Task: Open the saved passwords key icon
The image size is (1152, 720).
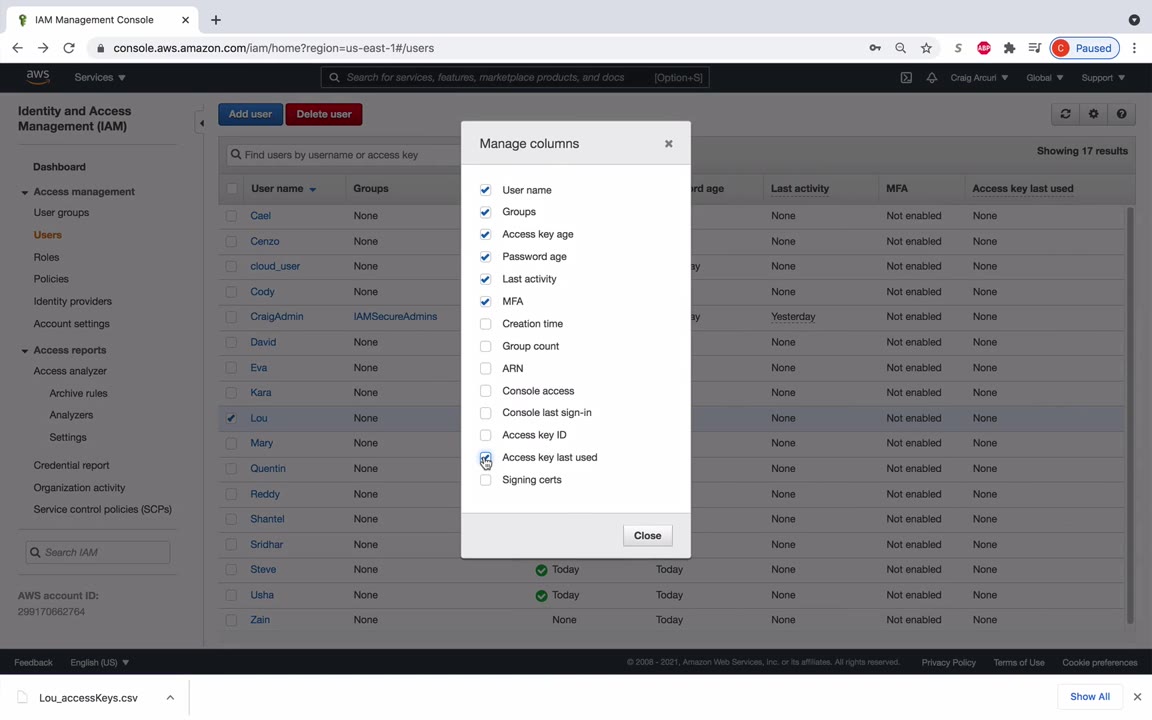Action: (875, 48)
